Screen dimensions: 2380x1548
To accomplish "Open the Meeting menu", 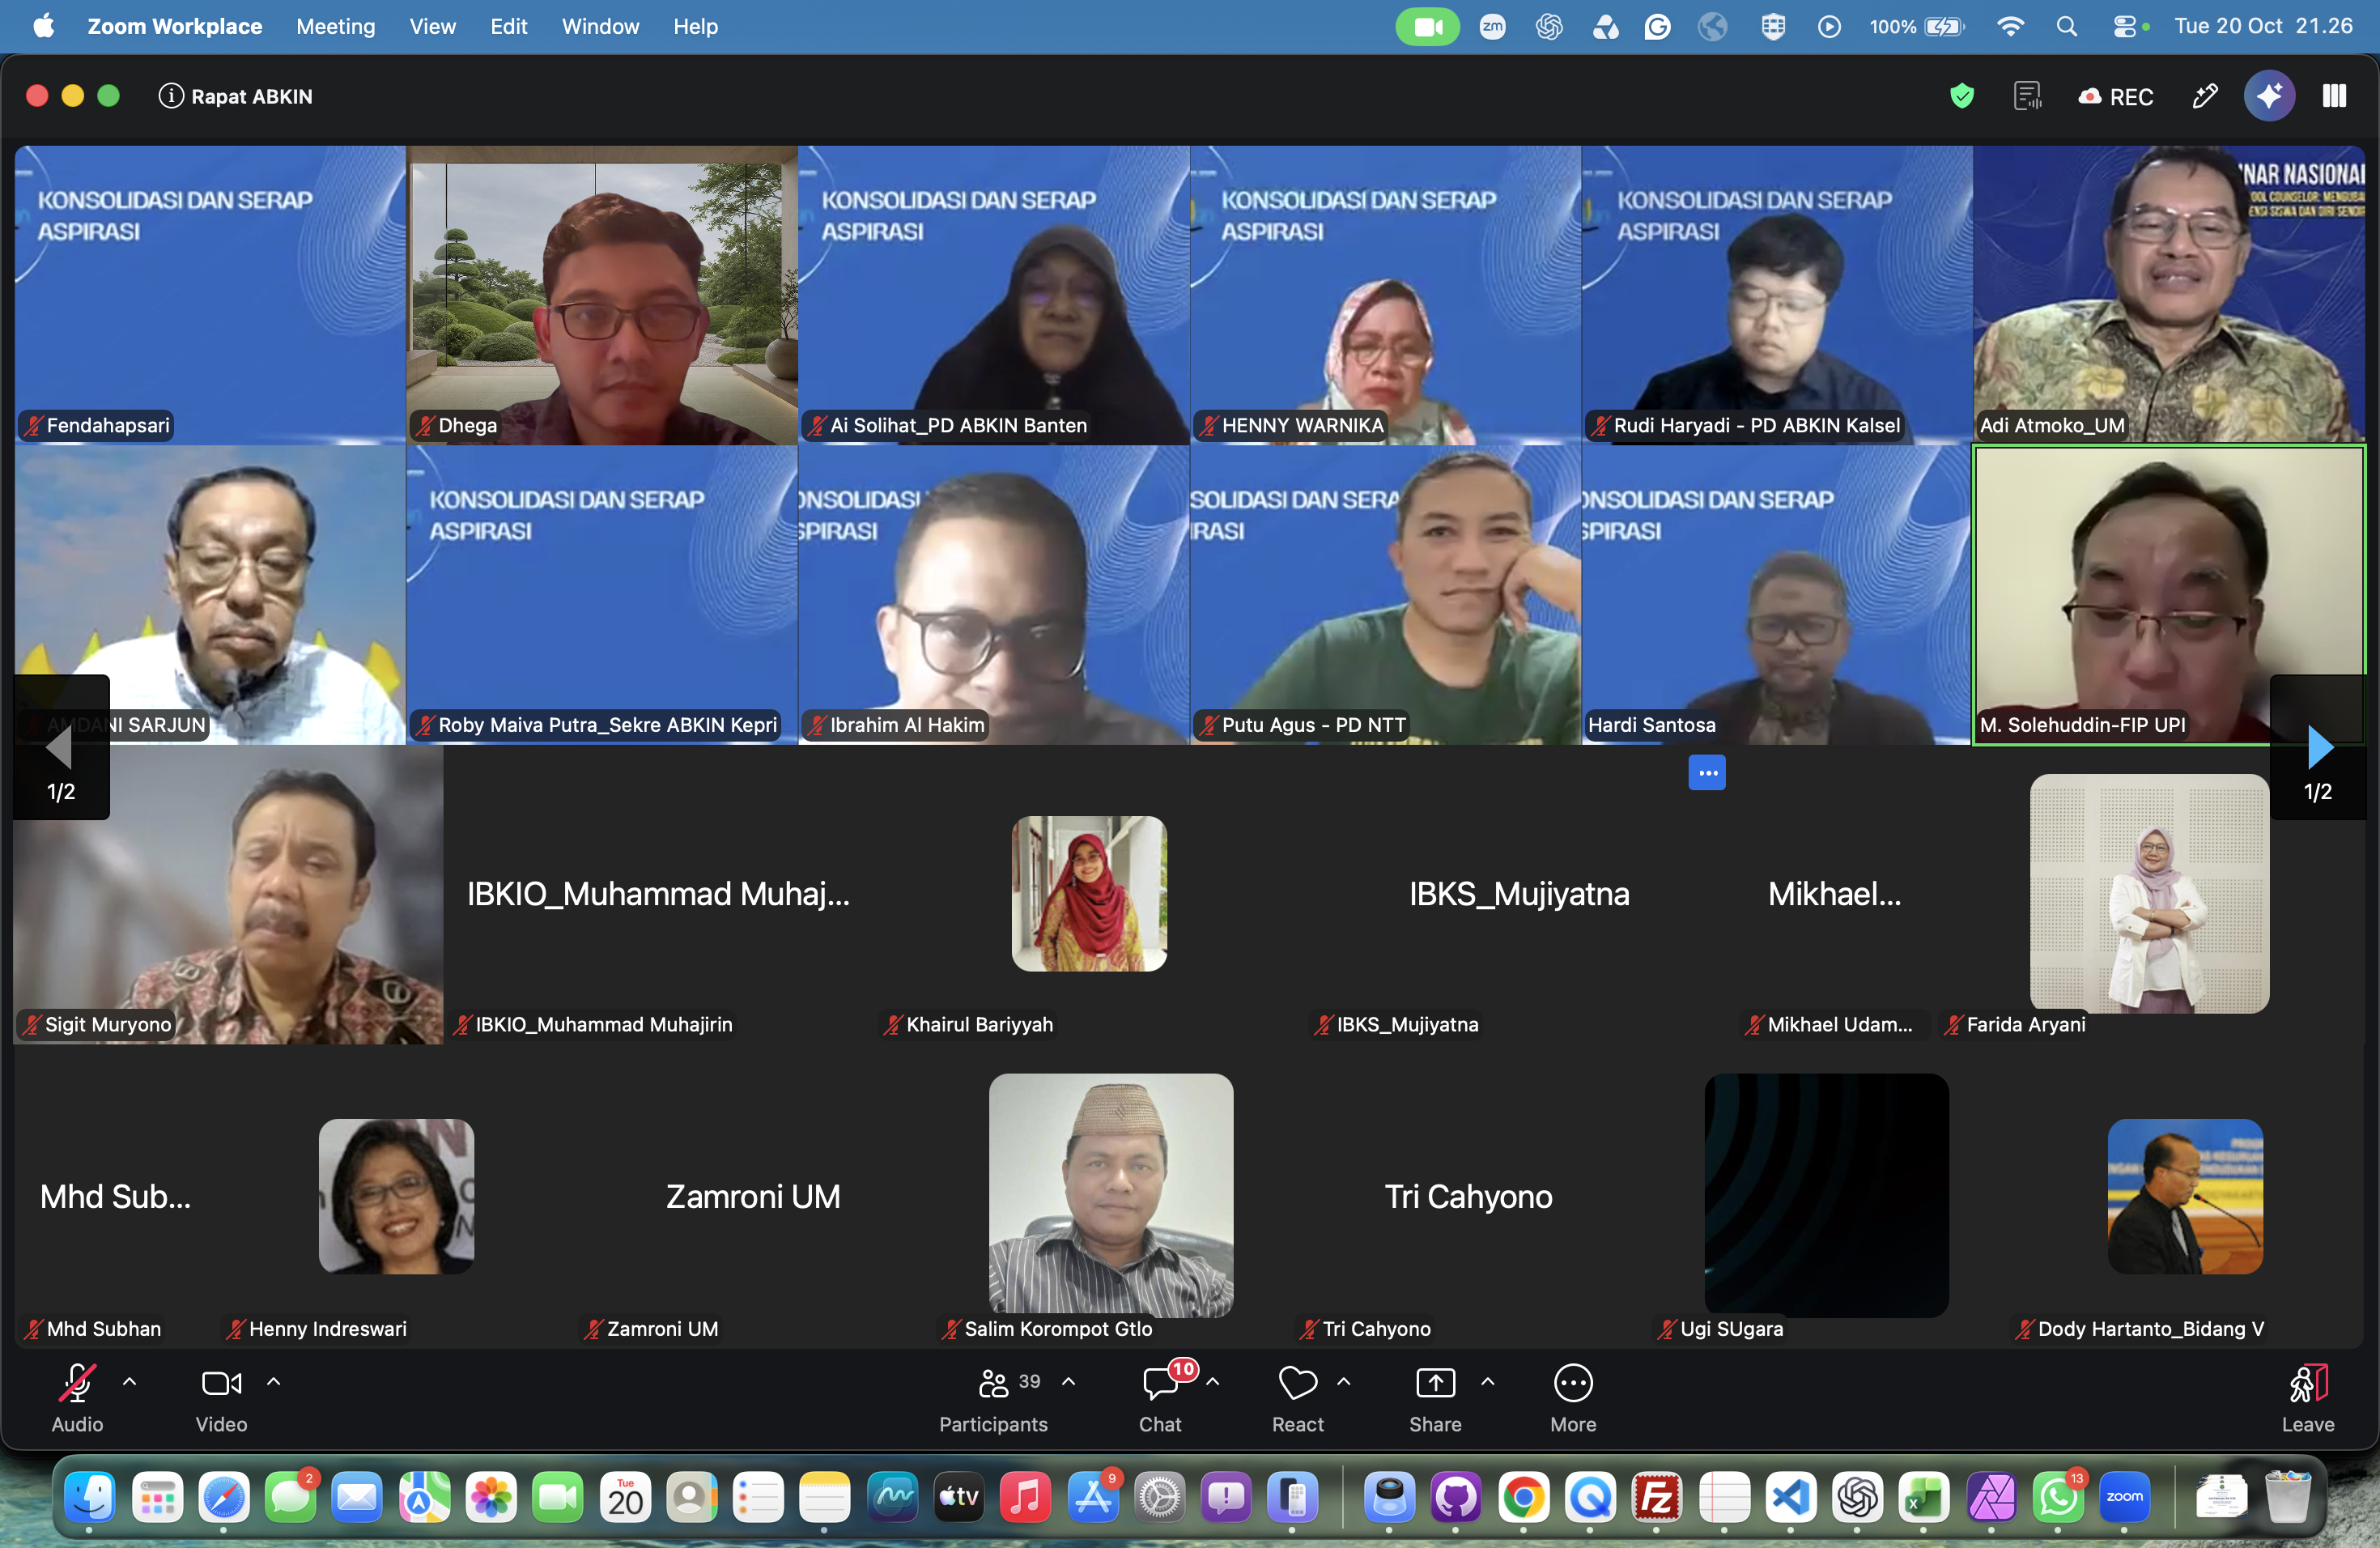I will click(x=336, y=26).
